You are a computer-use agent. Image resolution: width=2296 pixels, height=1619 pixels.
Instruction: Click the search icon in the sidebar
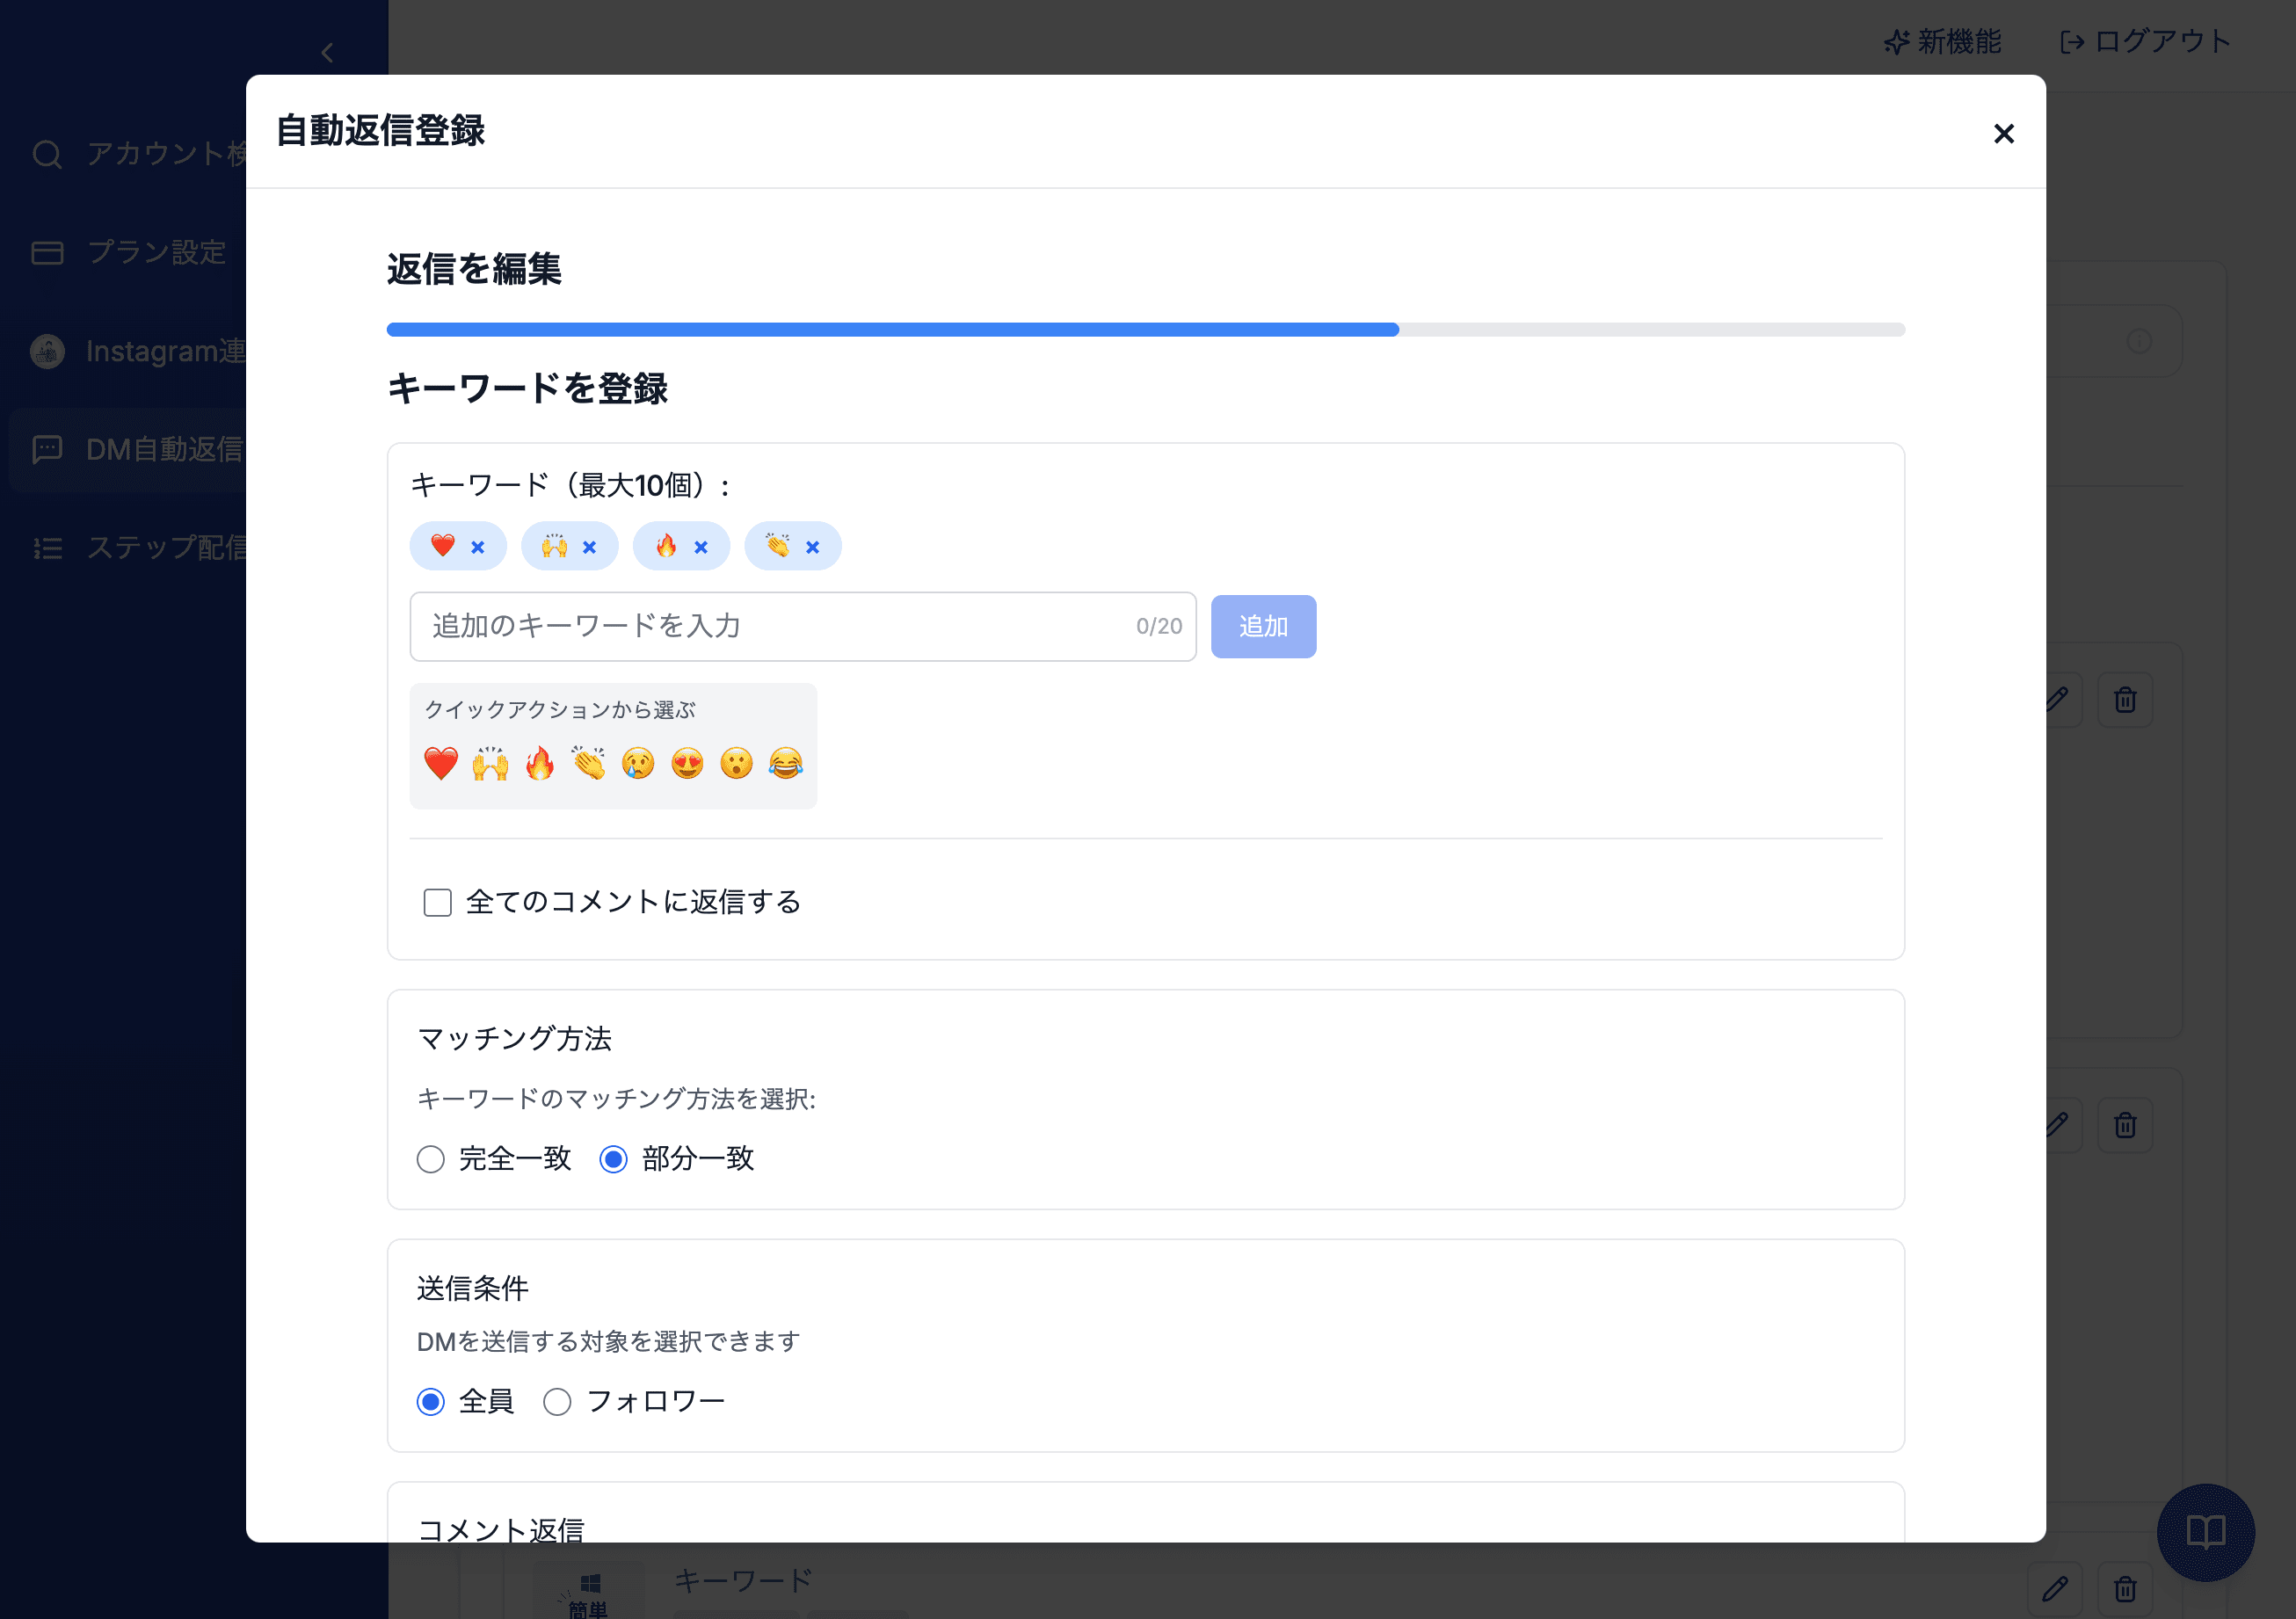[47, 154]
